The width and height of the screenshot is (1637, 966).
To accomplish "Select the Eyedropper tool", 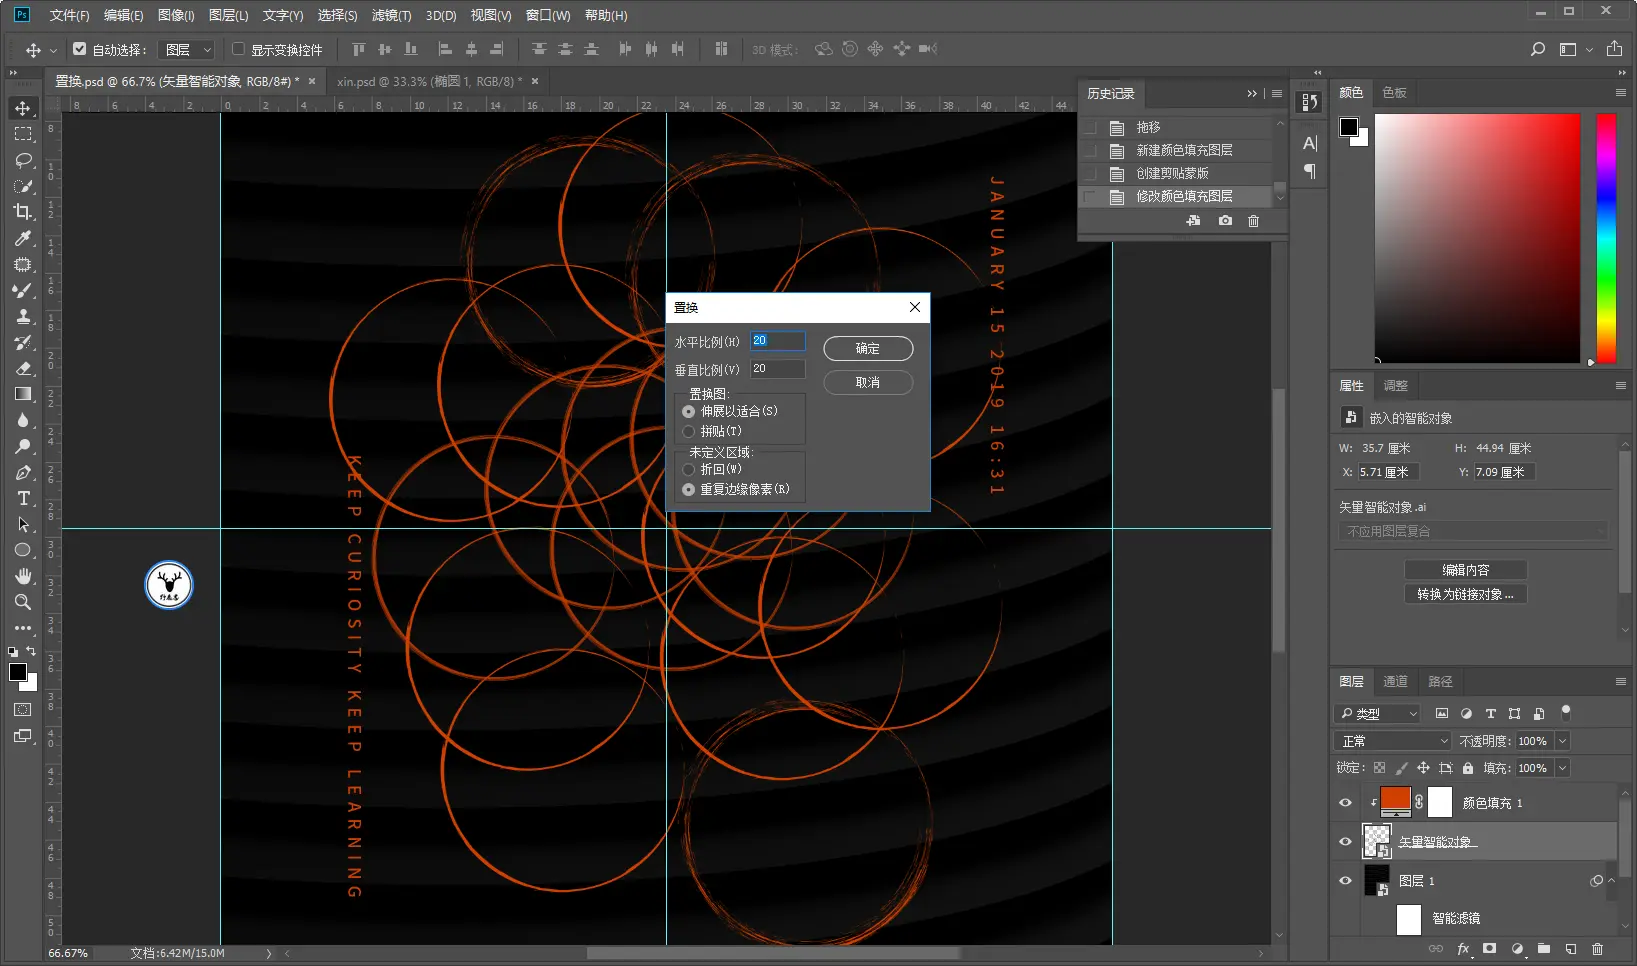I will pyautogui.click(x=23, y=238).
